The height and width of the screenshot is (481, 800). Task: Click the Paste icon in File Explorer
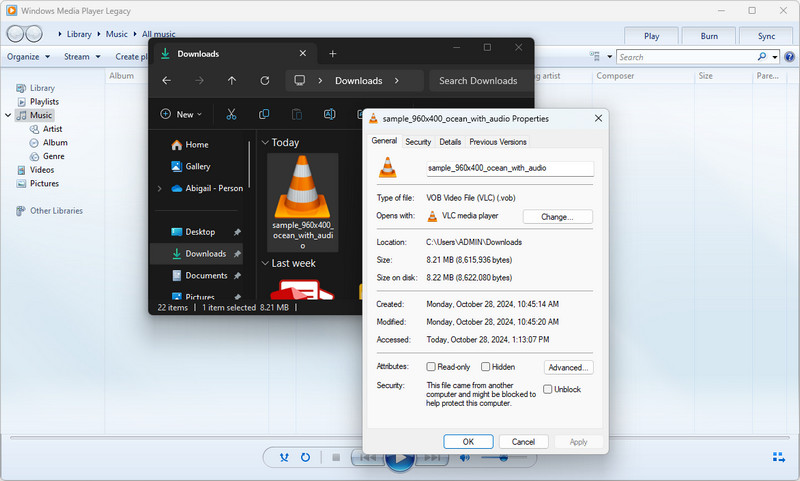pyautogui.click(x=296, y=114)
